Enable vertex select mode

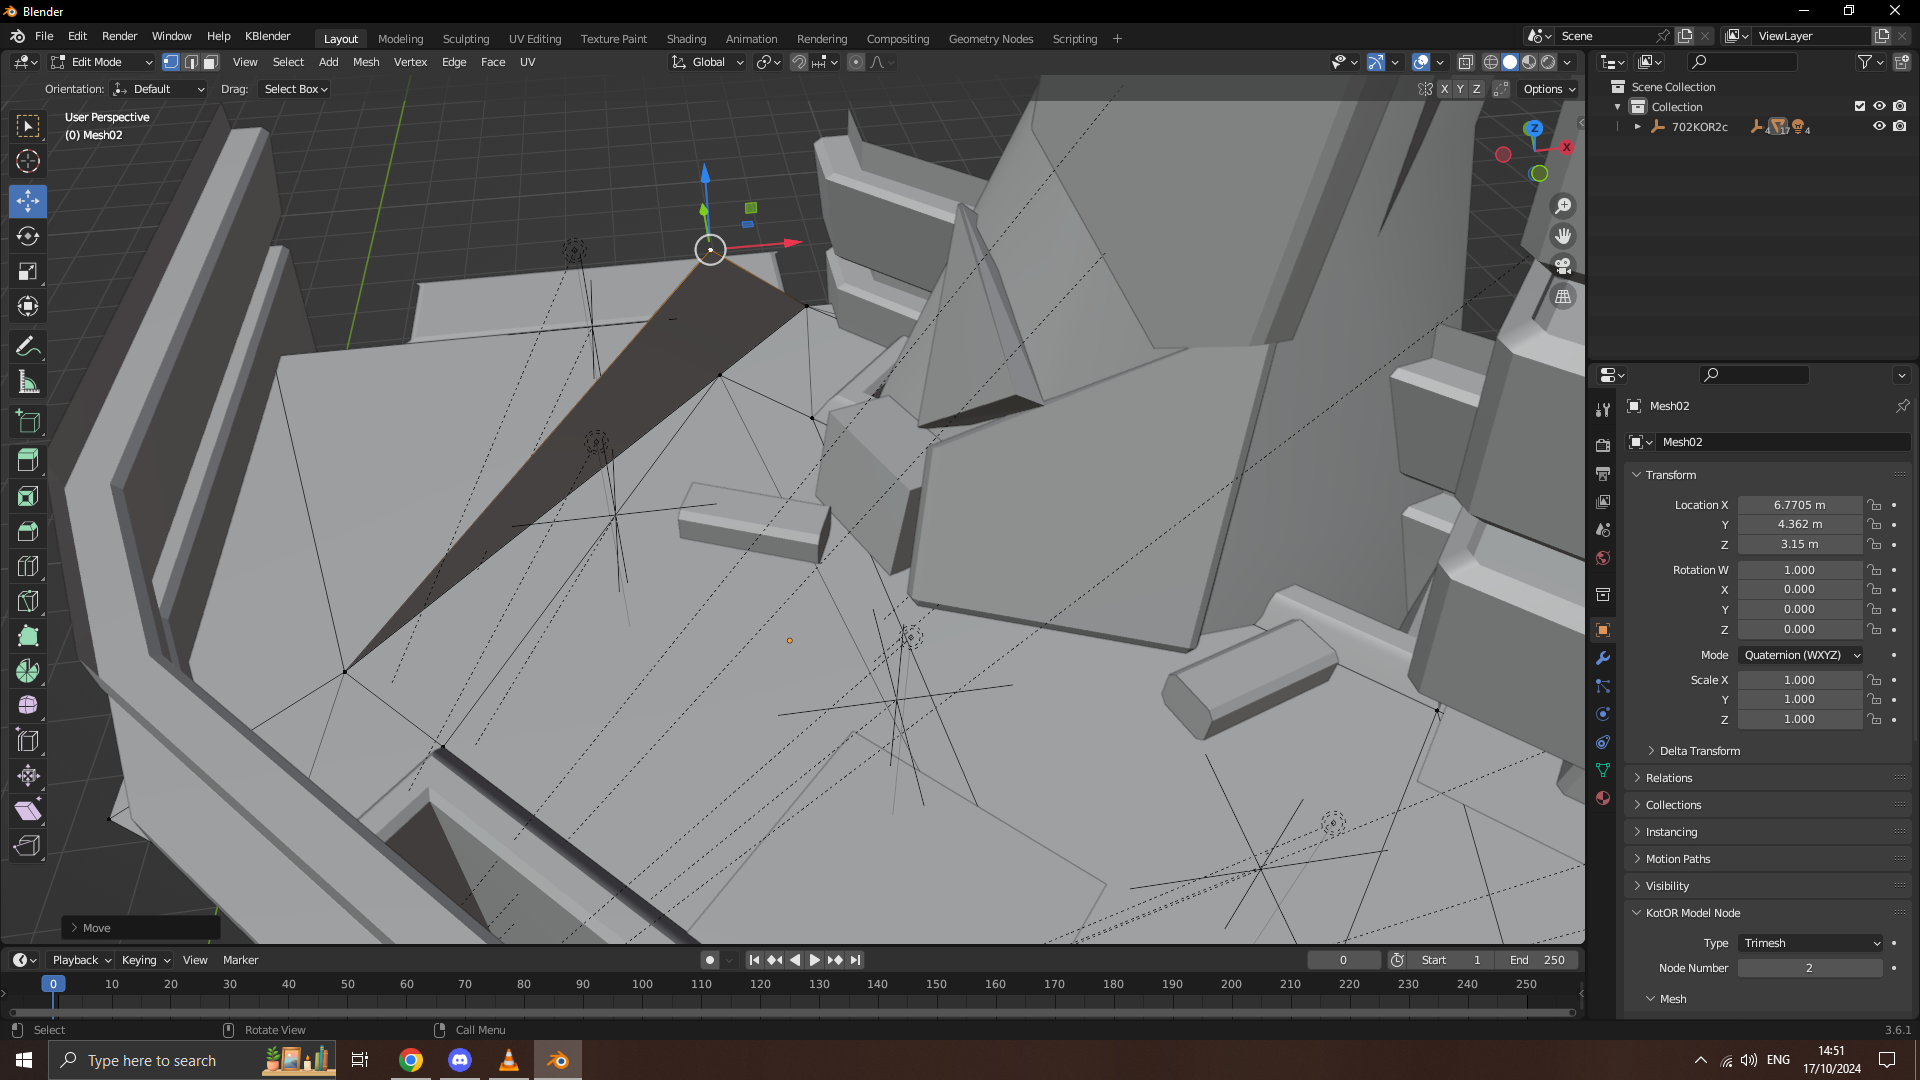tap(171, 62)
